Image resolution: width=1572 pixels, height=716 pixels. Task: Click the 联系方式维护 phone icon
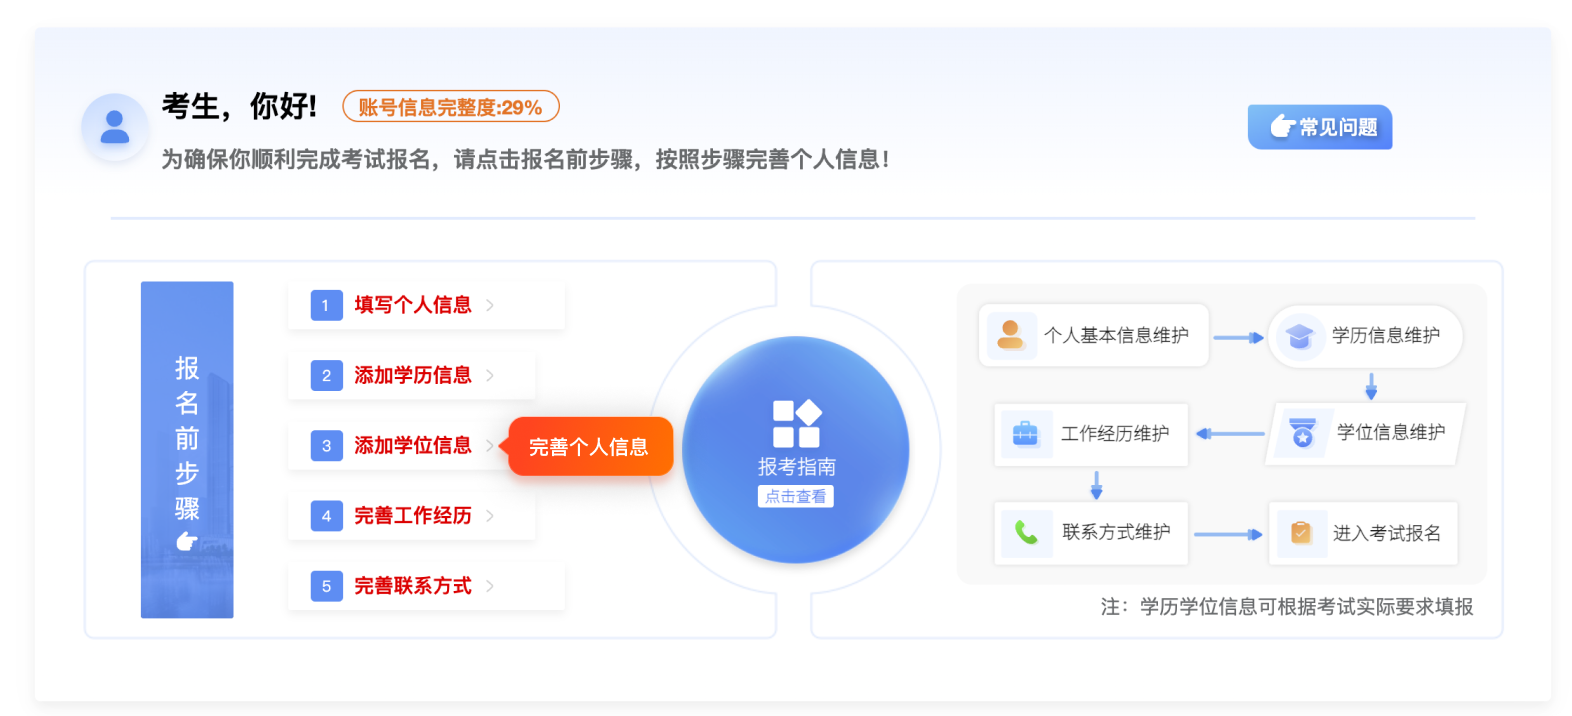pos(1026,532)
